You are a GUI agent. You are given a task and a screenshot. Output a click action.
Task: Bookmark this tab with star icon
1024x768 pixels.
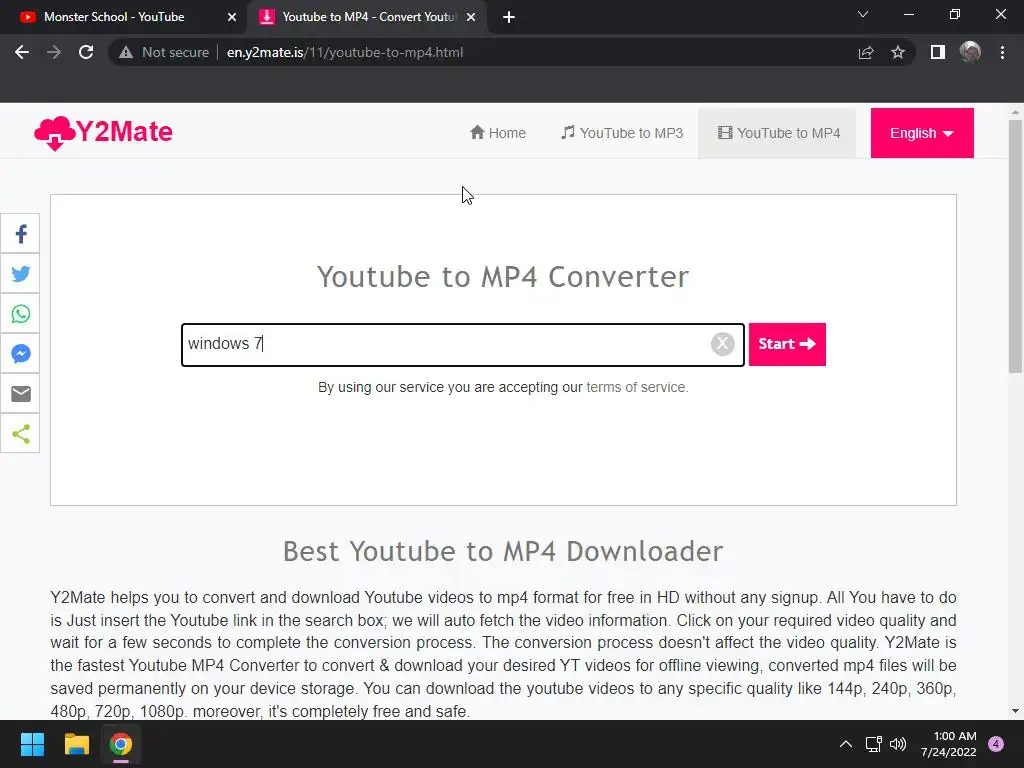898,52
